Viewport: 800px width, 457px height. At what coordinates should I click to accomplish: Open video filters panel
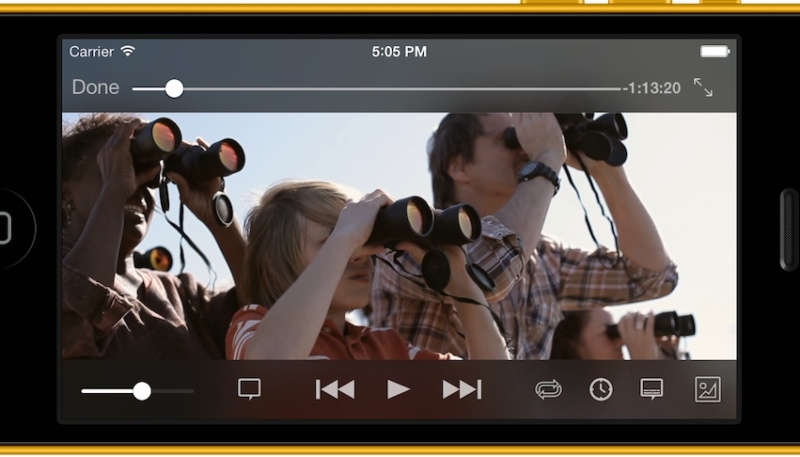tap(707, 390)
